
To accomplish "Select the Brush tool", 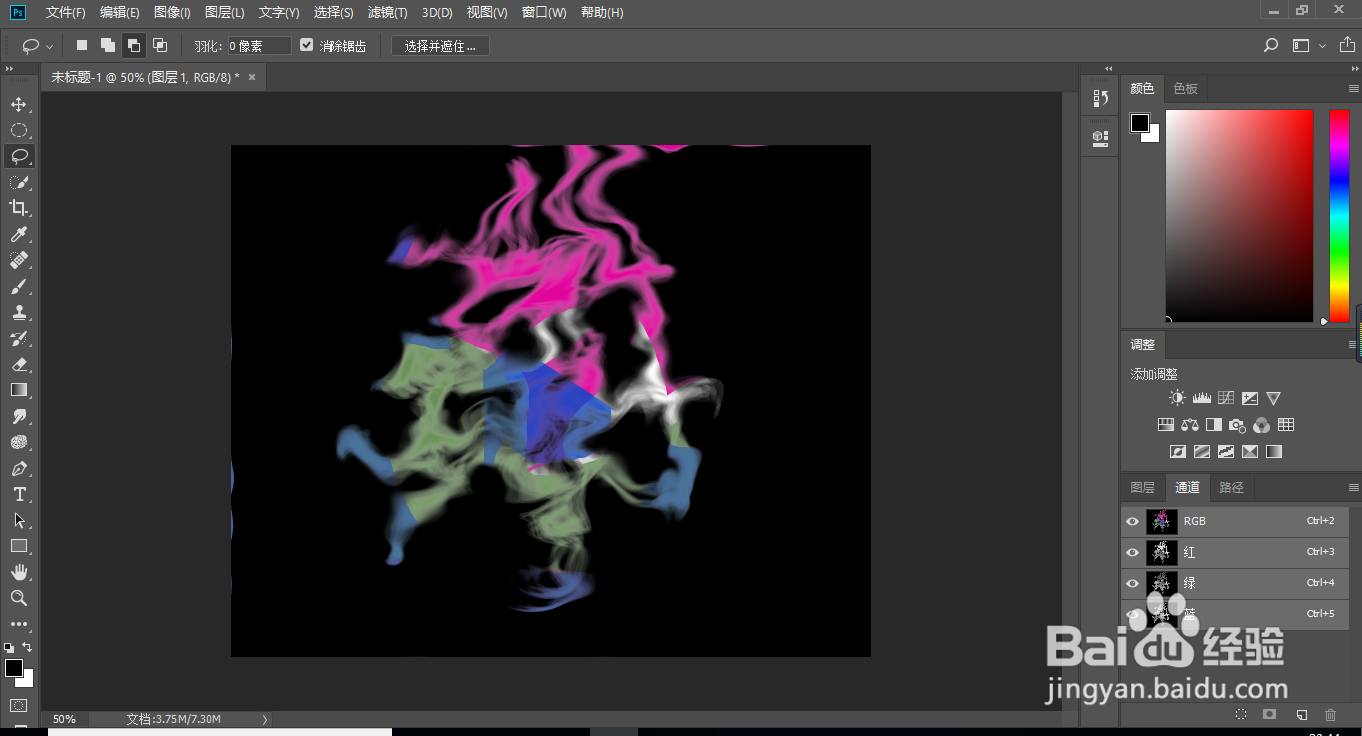I will tap(18, 286).
